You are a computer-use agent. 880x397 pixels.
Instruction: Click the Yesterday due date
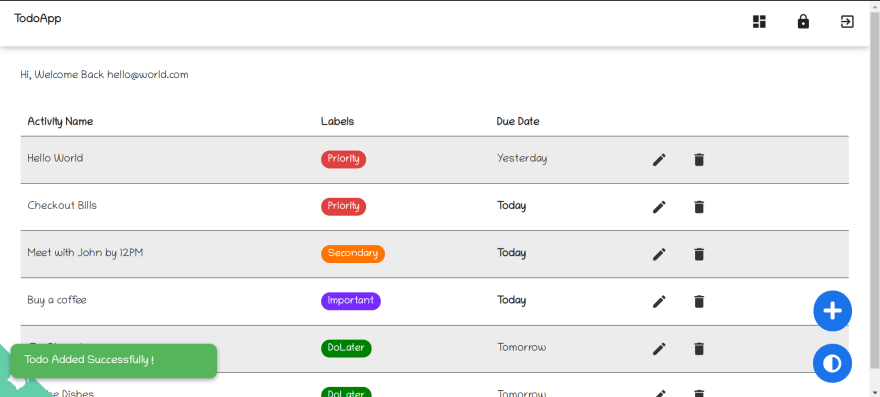pyautogui.click(x=522, y=158)
